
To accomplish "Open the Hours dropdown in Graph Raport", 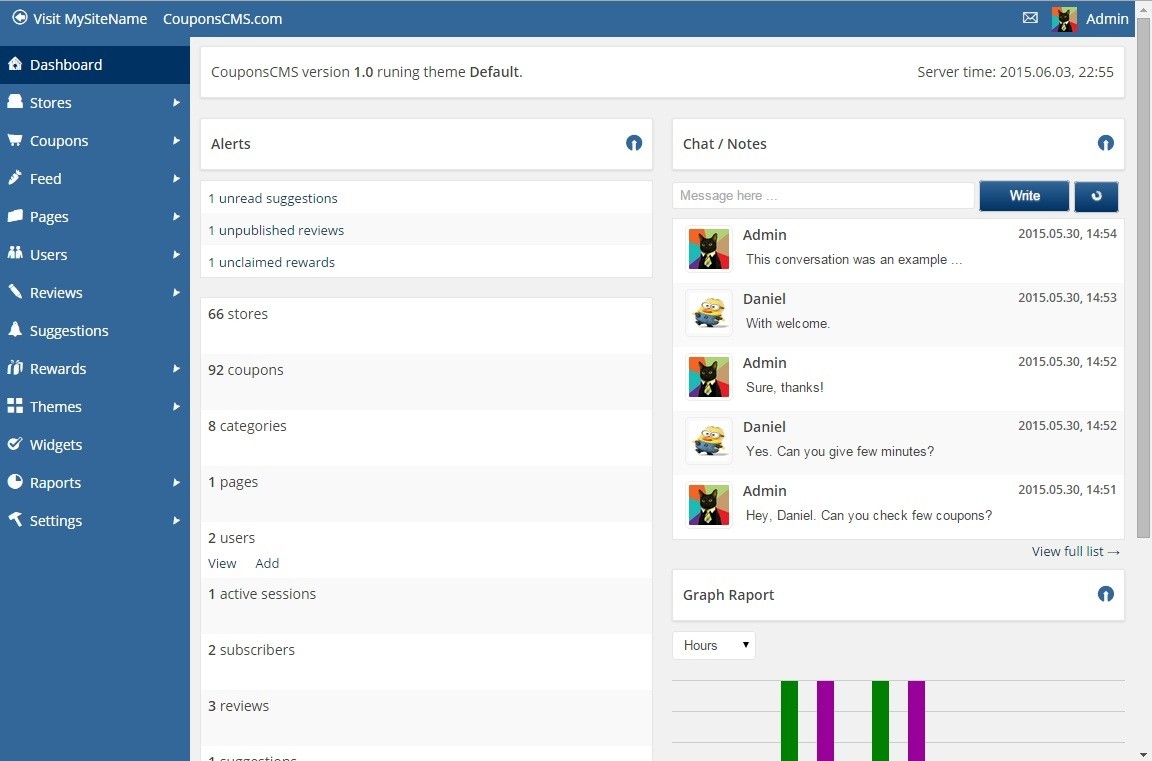I will [714, 645].
